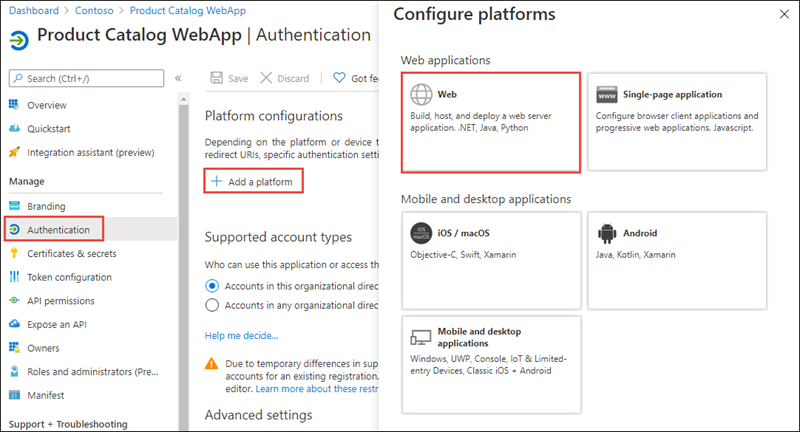Click the API permissions icon
Screen dimensions: 800x432
pyautogui.click(x=14, y=300)
